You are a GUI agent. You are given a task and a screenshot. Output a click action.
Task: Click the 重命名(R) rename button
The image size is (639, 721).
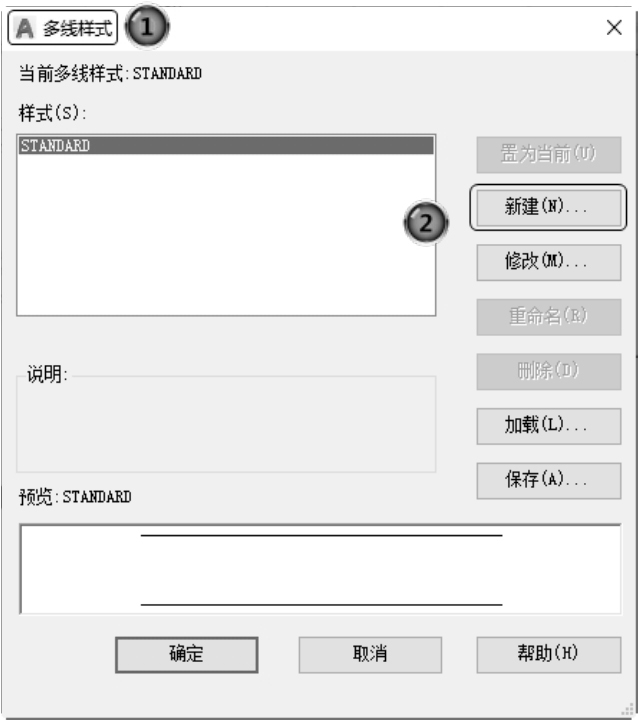[x=549, y=317]
